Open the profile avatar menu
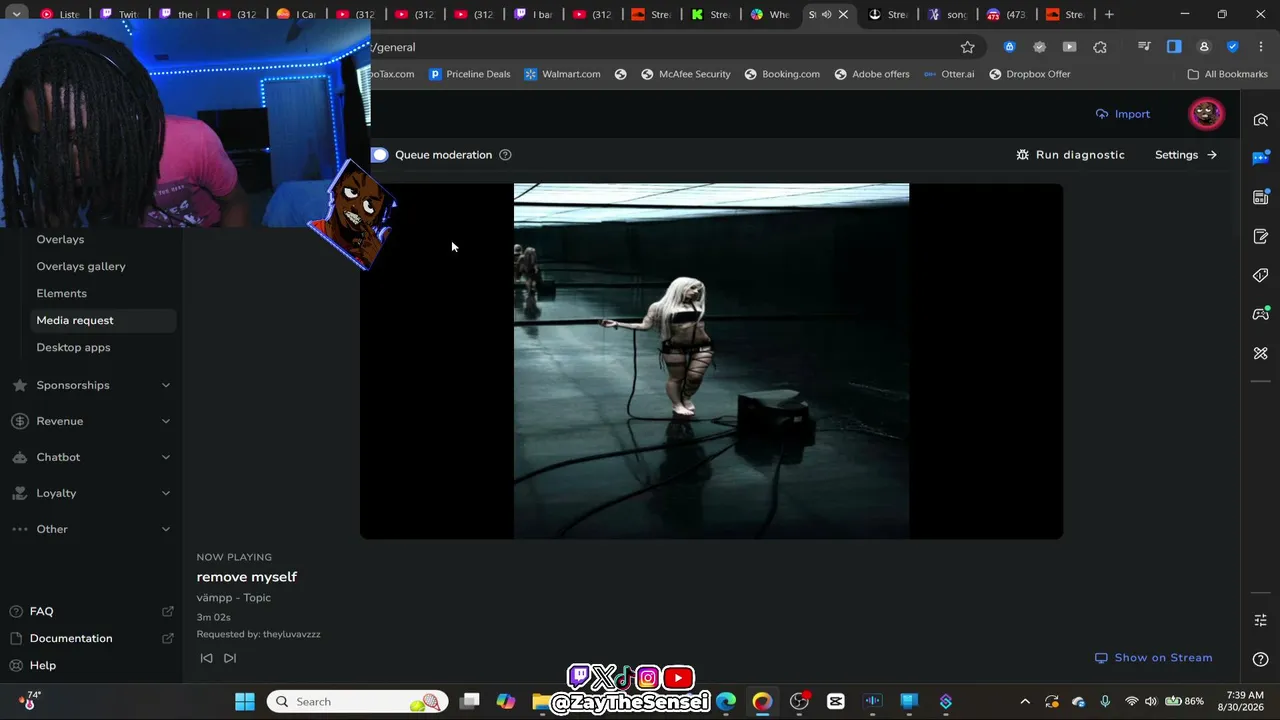 tap(1206, 114)
